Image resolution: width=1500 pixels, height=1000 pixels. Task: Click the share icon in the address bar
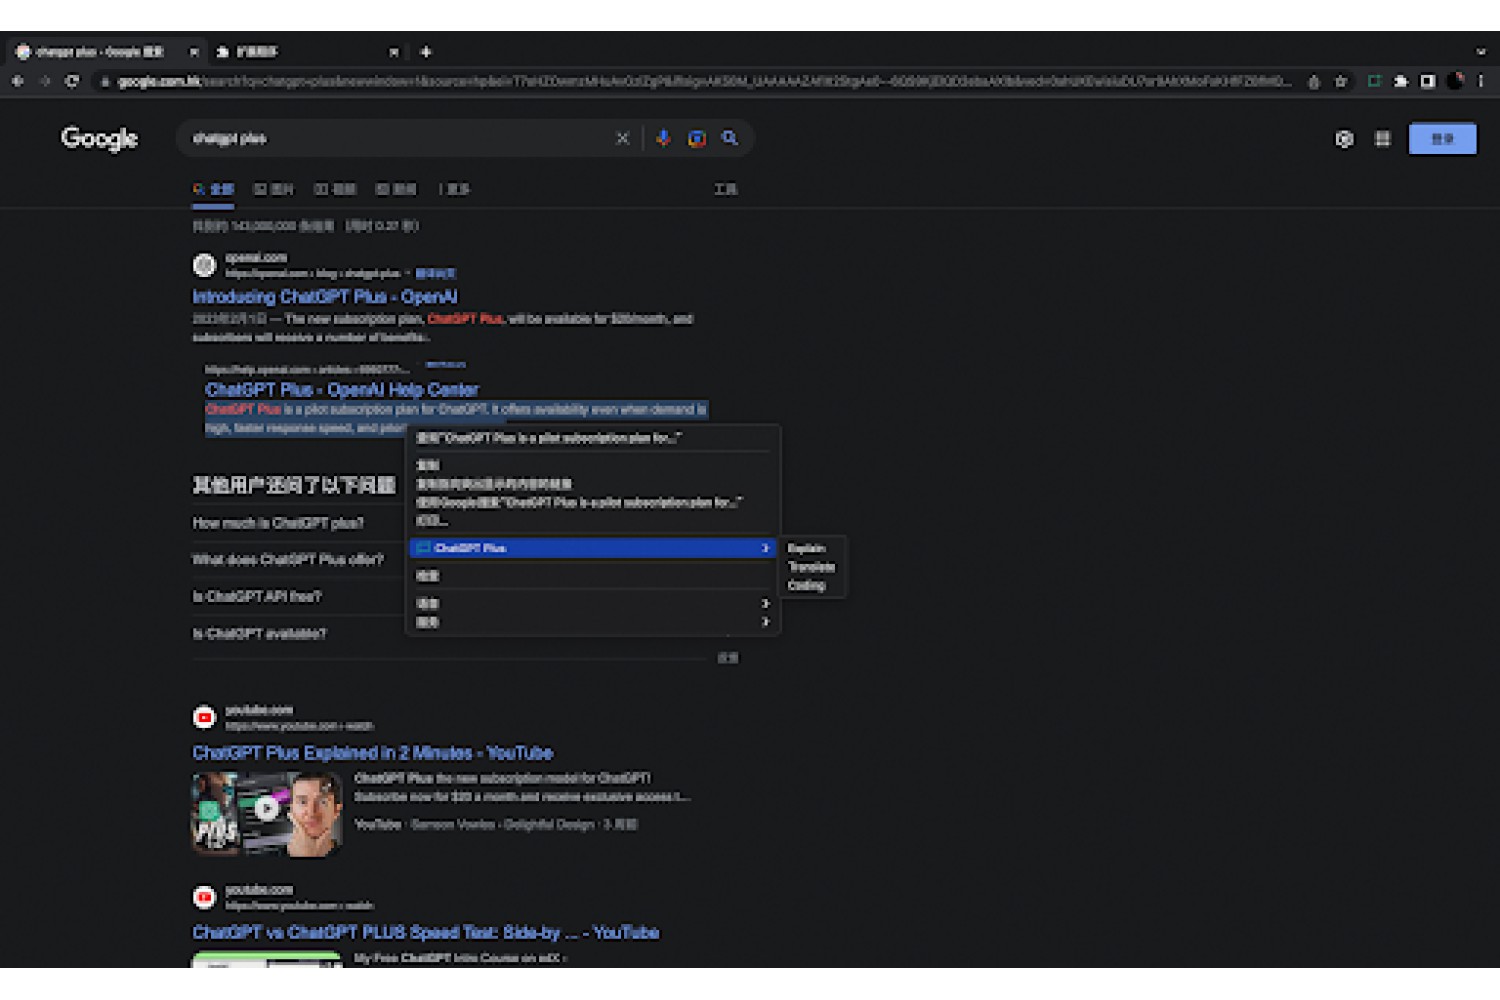click(x=1314, y=82)
